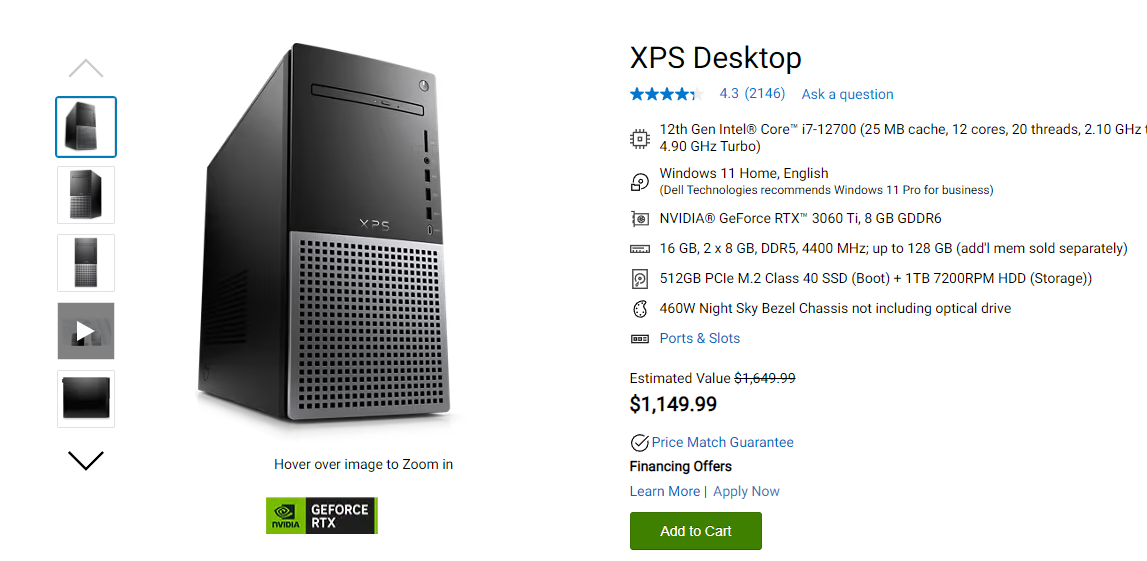Play the product video thumbnail

click(x=86, y=331)
